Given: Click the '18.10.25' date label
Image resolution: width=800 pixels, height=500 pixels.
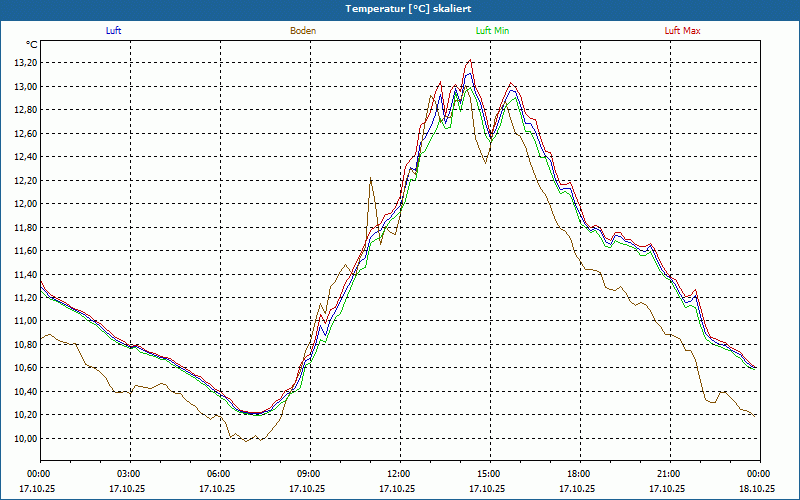Looking at the screenshot, I should pos(757,488).
